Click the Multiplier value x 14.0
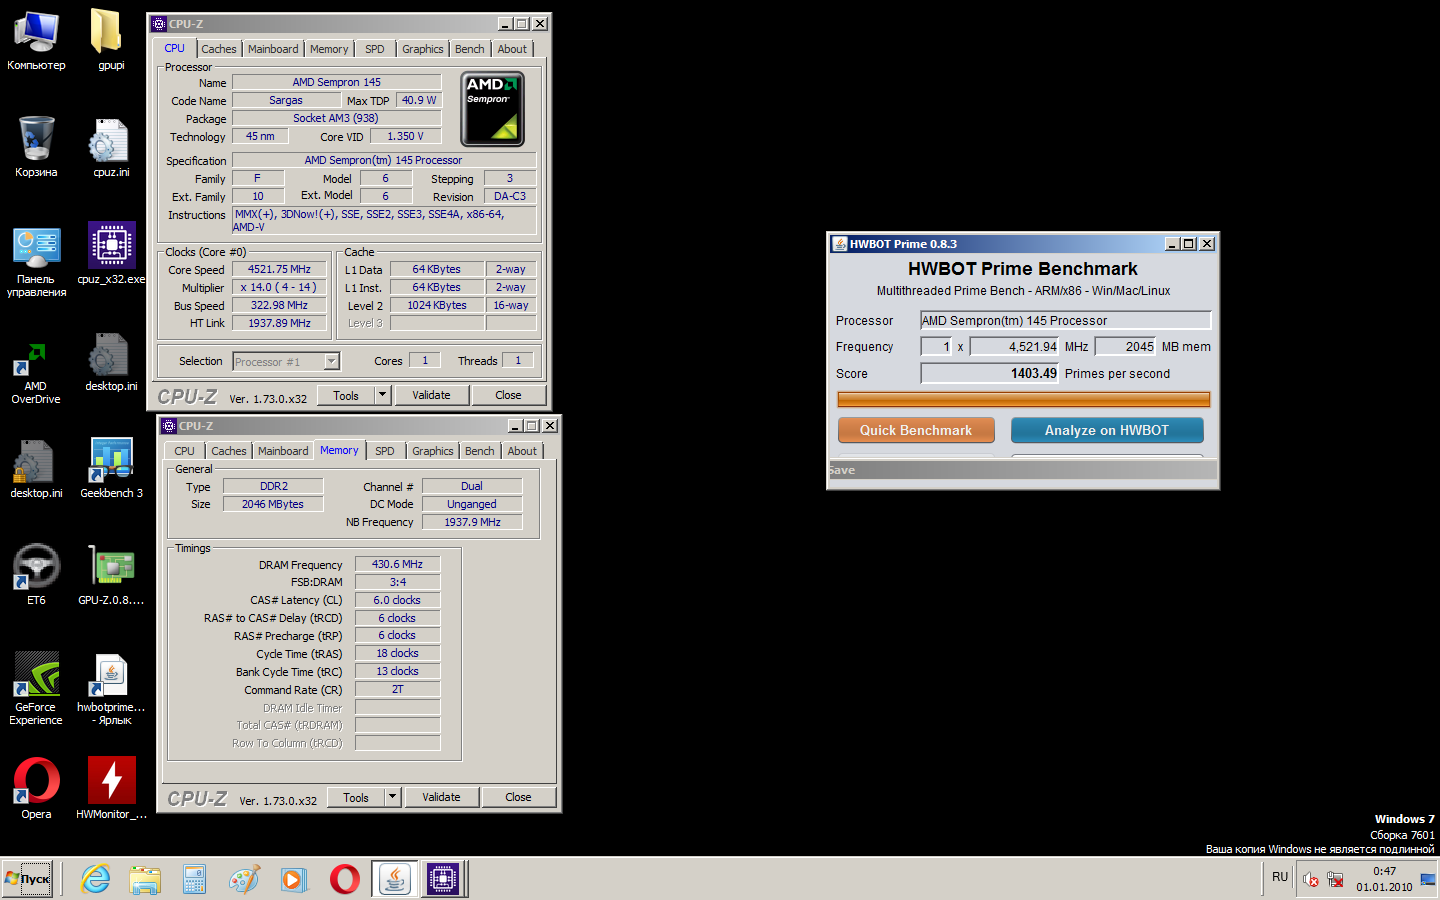This screenshot has width=1440, height=900. pyautogui.click(x=279, y=287)
